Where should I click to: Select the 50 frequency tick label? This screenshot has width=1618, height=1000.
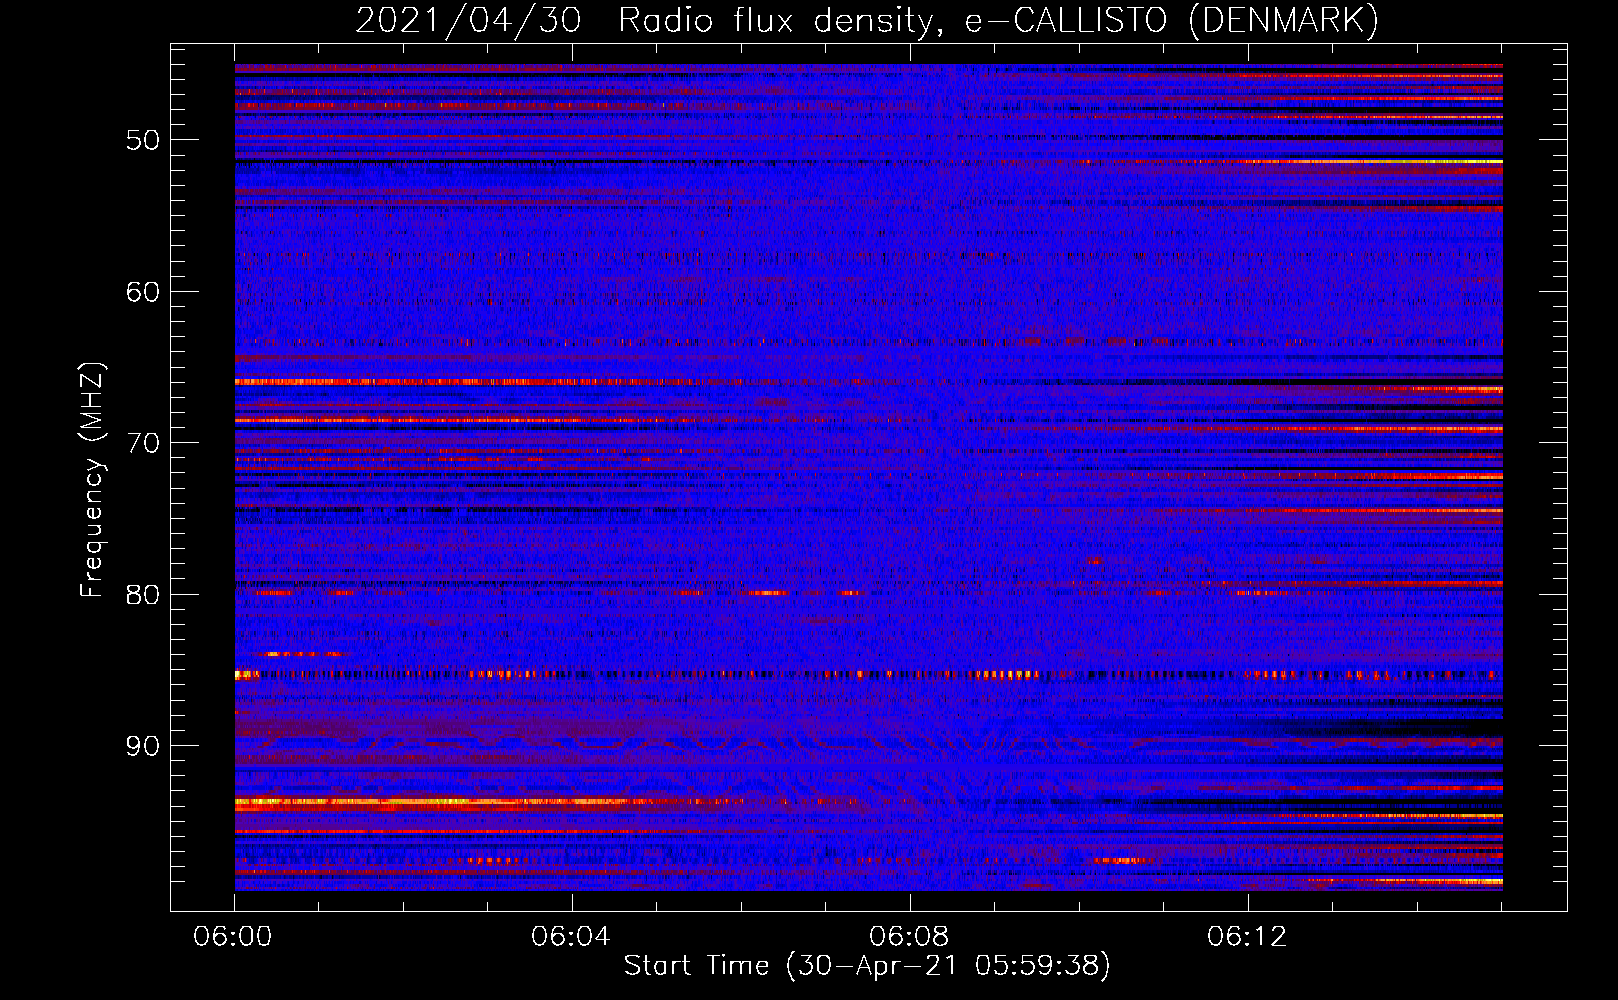(x=143, y=140)
